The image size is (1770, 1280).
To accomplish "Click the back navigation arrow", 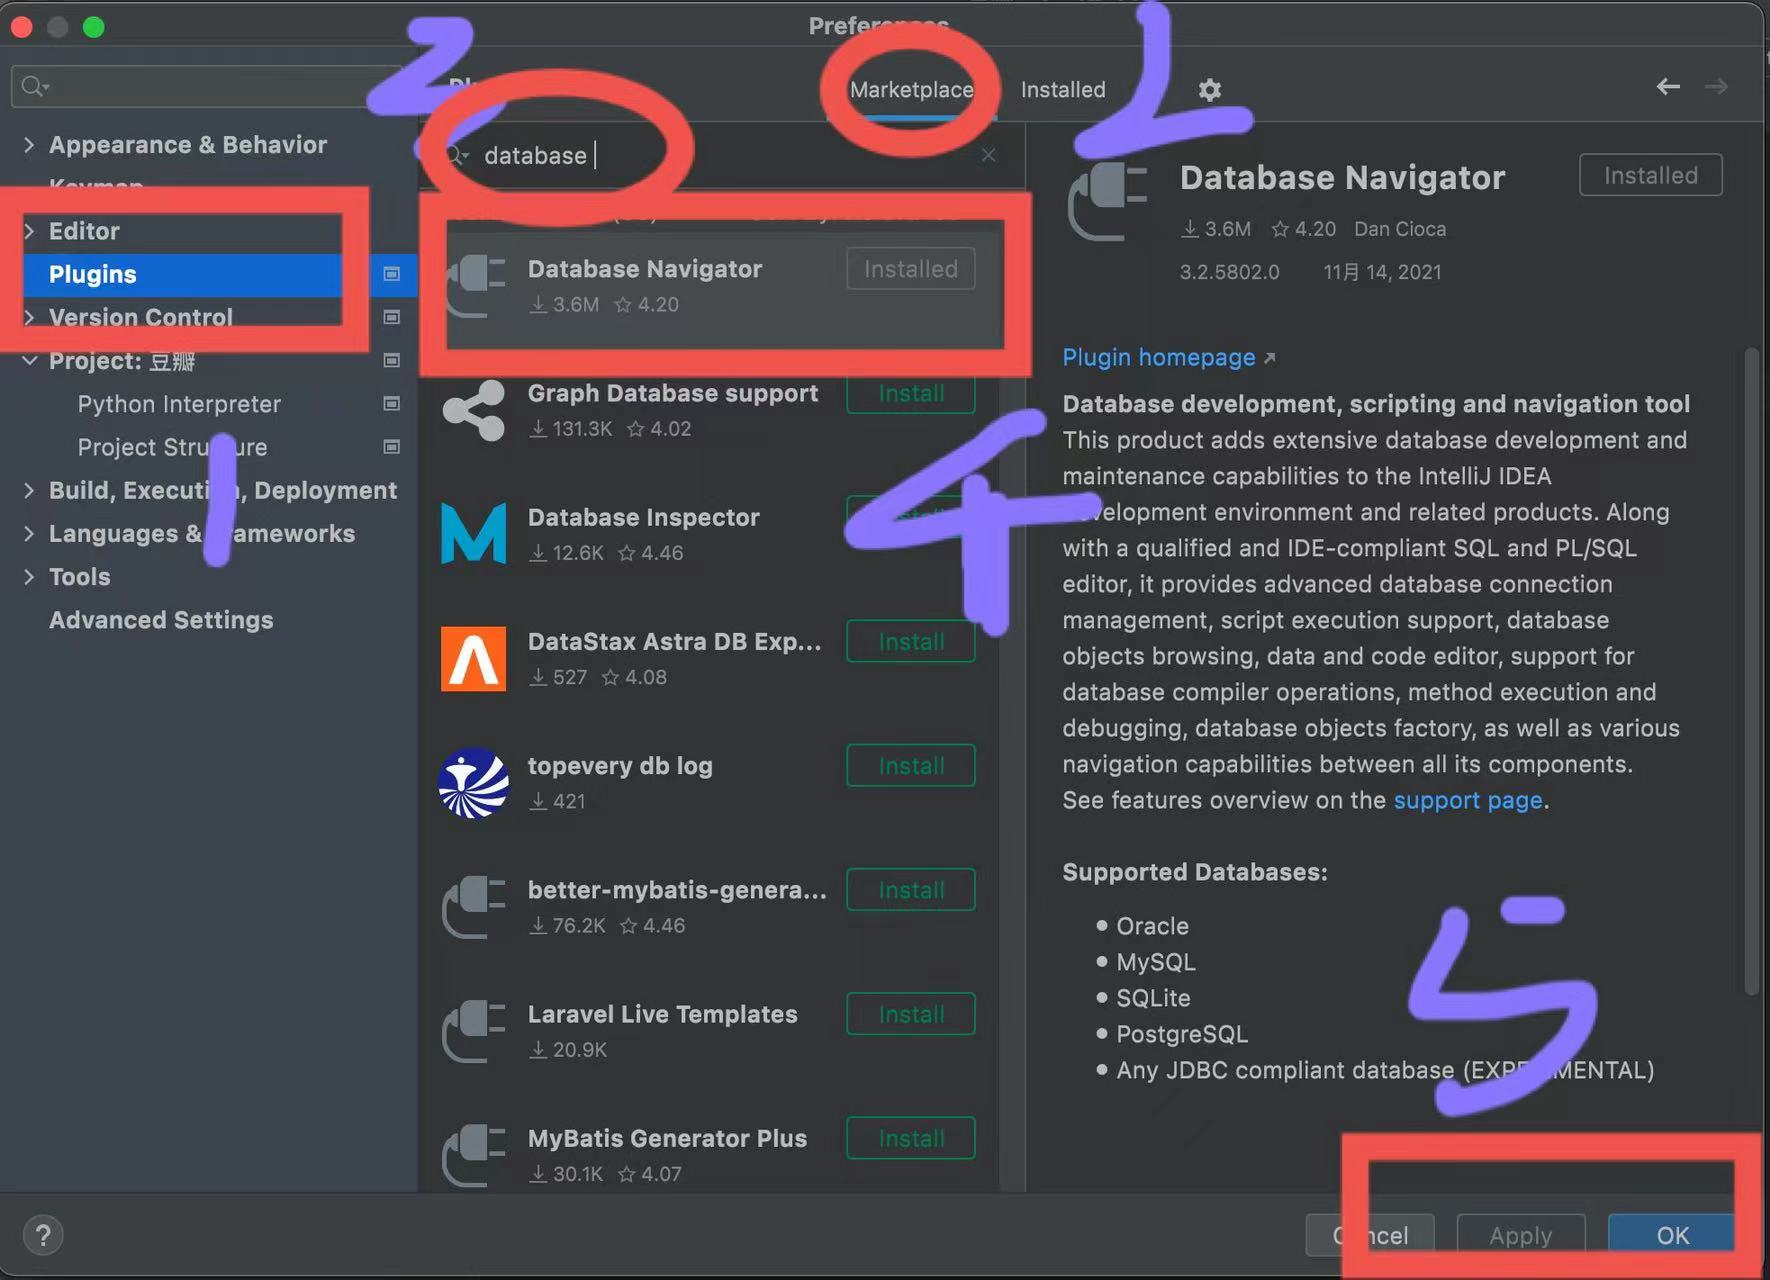I will 1667,86.
